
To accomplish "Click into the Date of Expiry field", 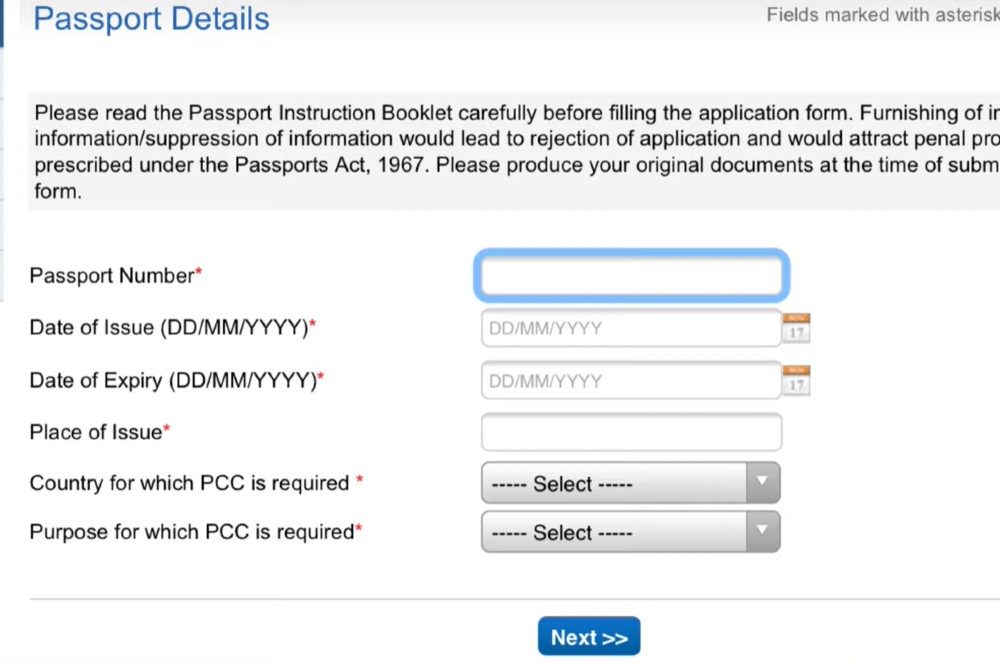I will (x=631, y=381).
